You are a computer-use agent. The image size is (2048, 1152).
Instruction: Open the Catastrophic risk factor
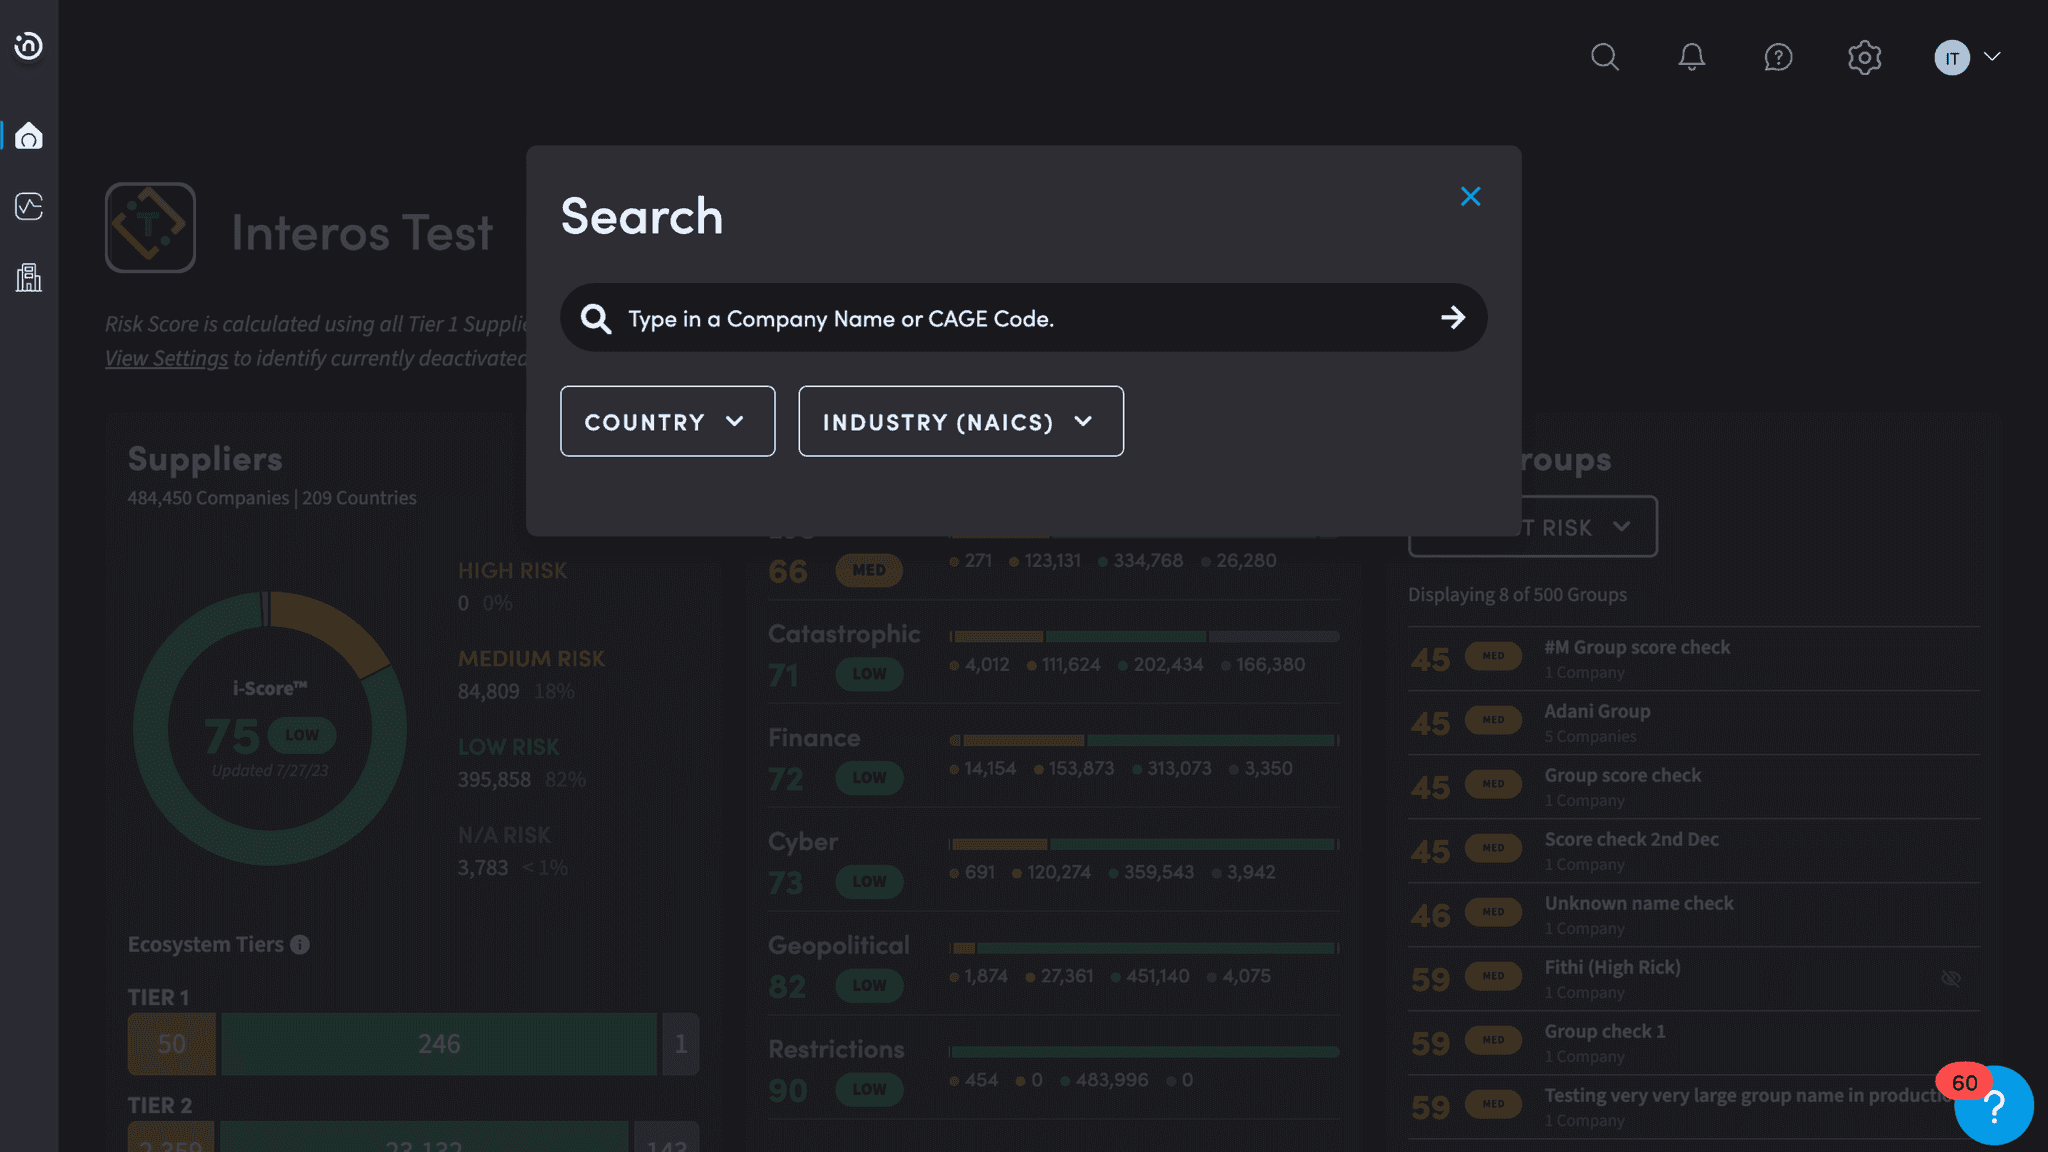844,634
